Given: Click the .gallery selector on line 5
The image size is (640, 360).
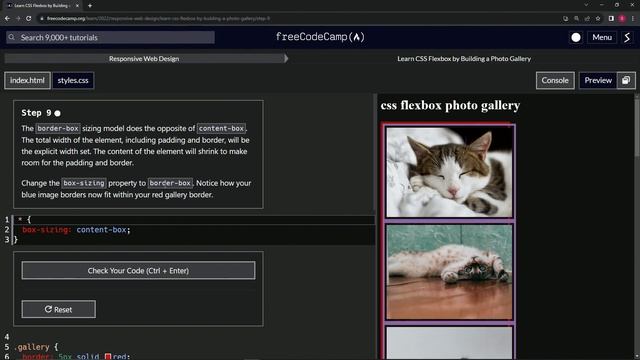Looking at the screenshot, I should (32, 347).
